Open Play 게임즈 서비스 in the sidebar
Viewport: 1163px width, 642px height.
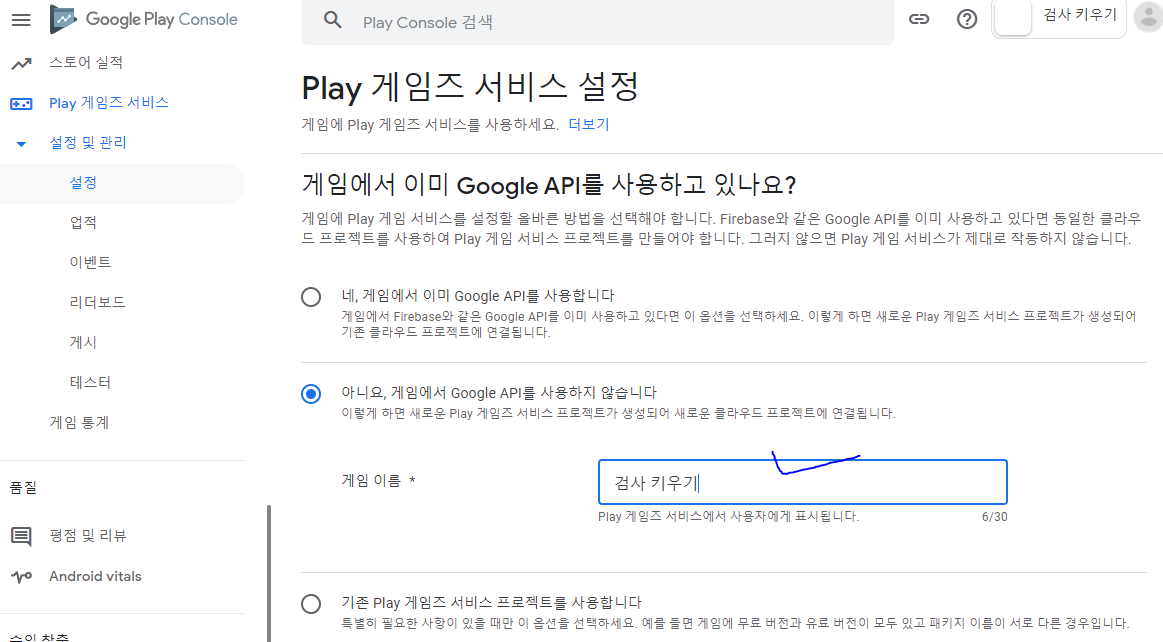[109, 102]
